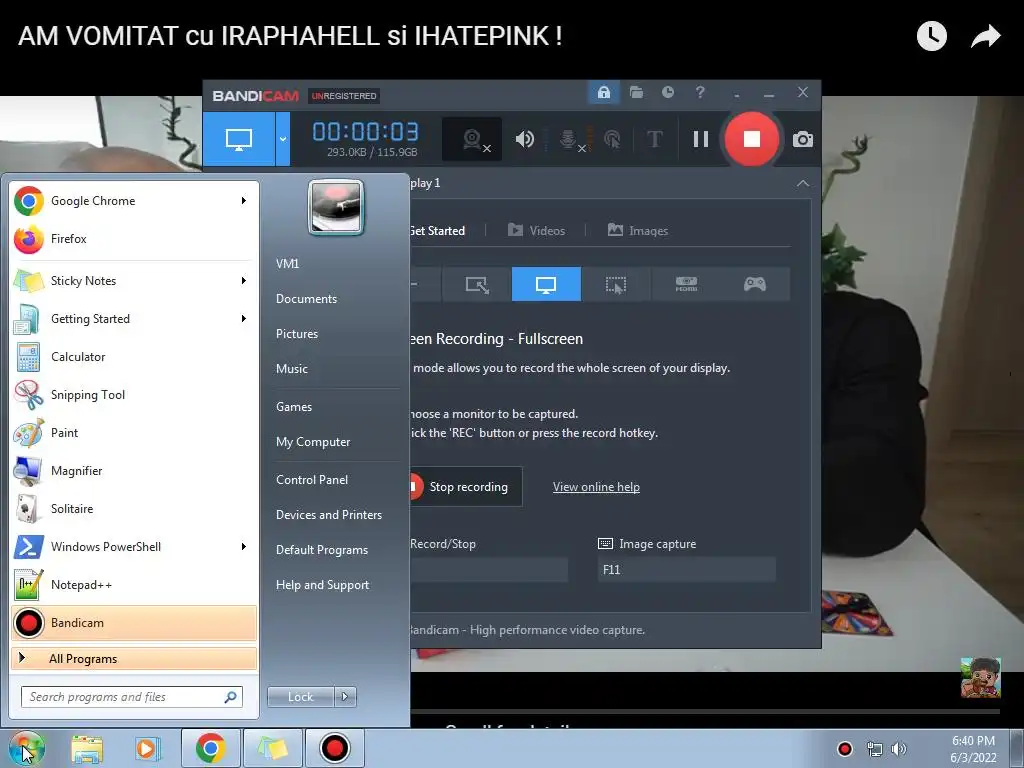This screenshot has width=1024, height=768.
Task: Open Snipping Tool from Start menu
Action: pyautogui.click(x=134, y=395)
